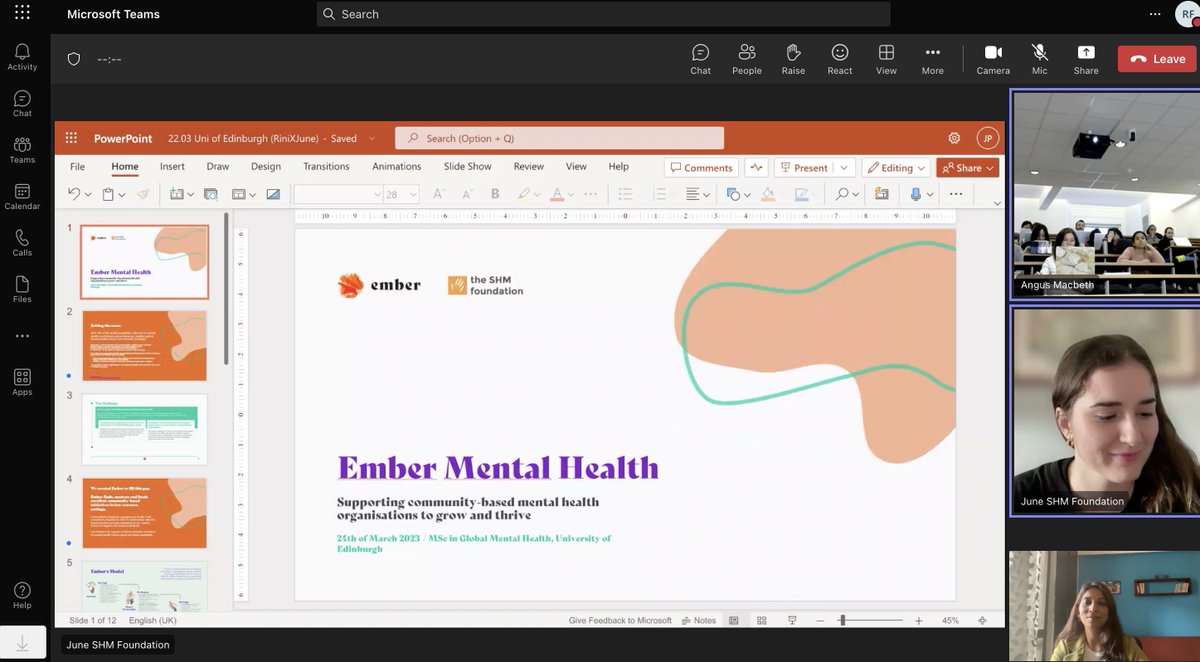Open meeting Chat from the call toolbar

click(700, 59)
